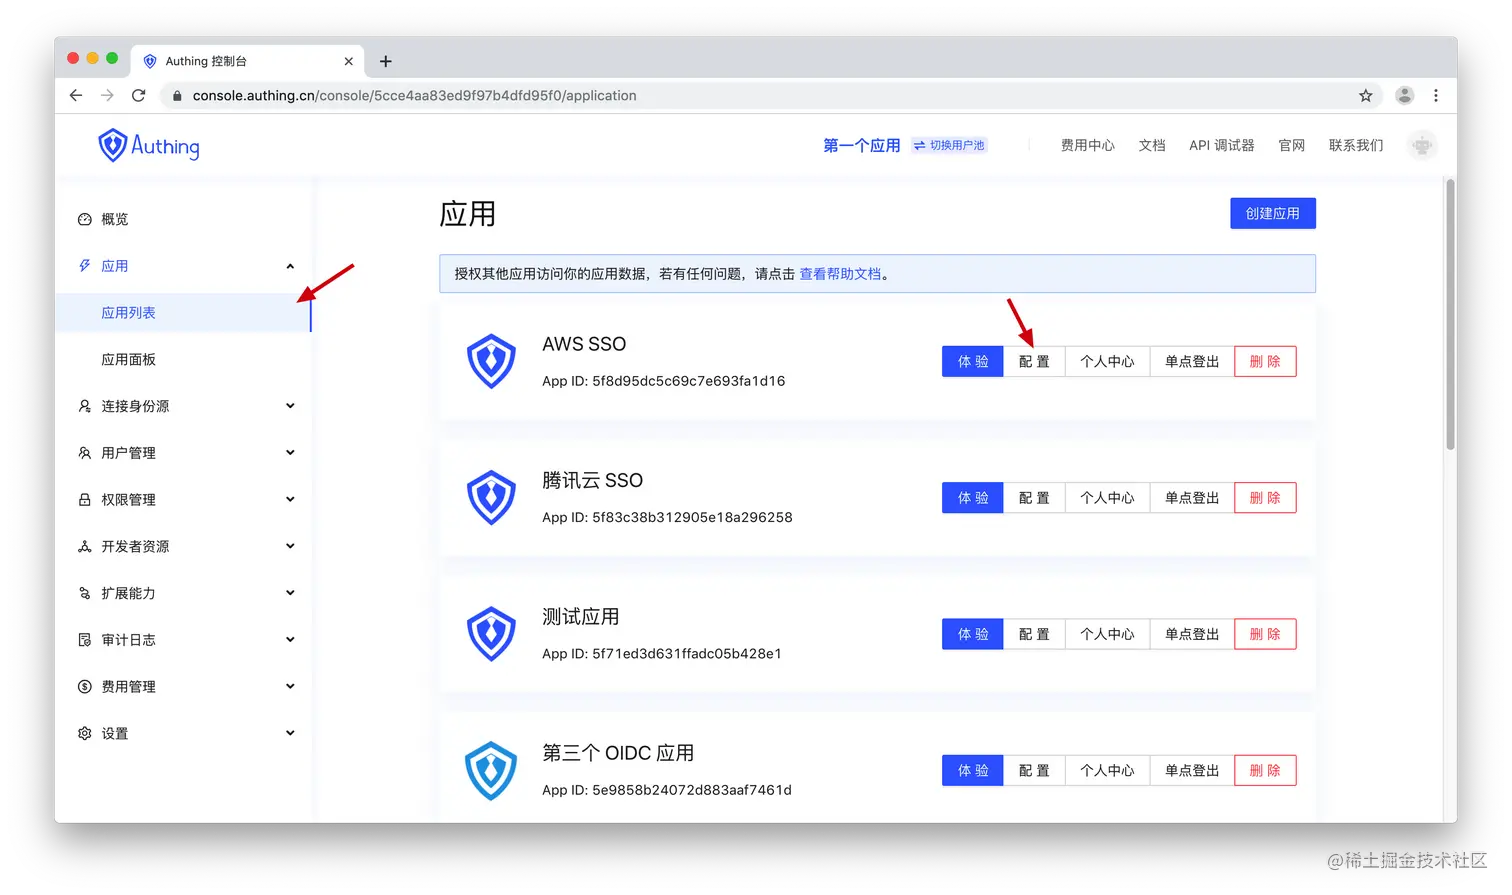Click 体验 button for AWS SSO
This screenshot has width=1512, height=895.
tap(972, 362)
